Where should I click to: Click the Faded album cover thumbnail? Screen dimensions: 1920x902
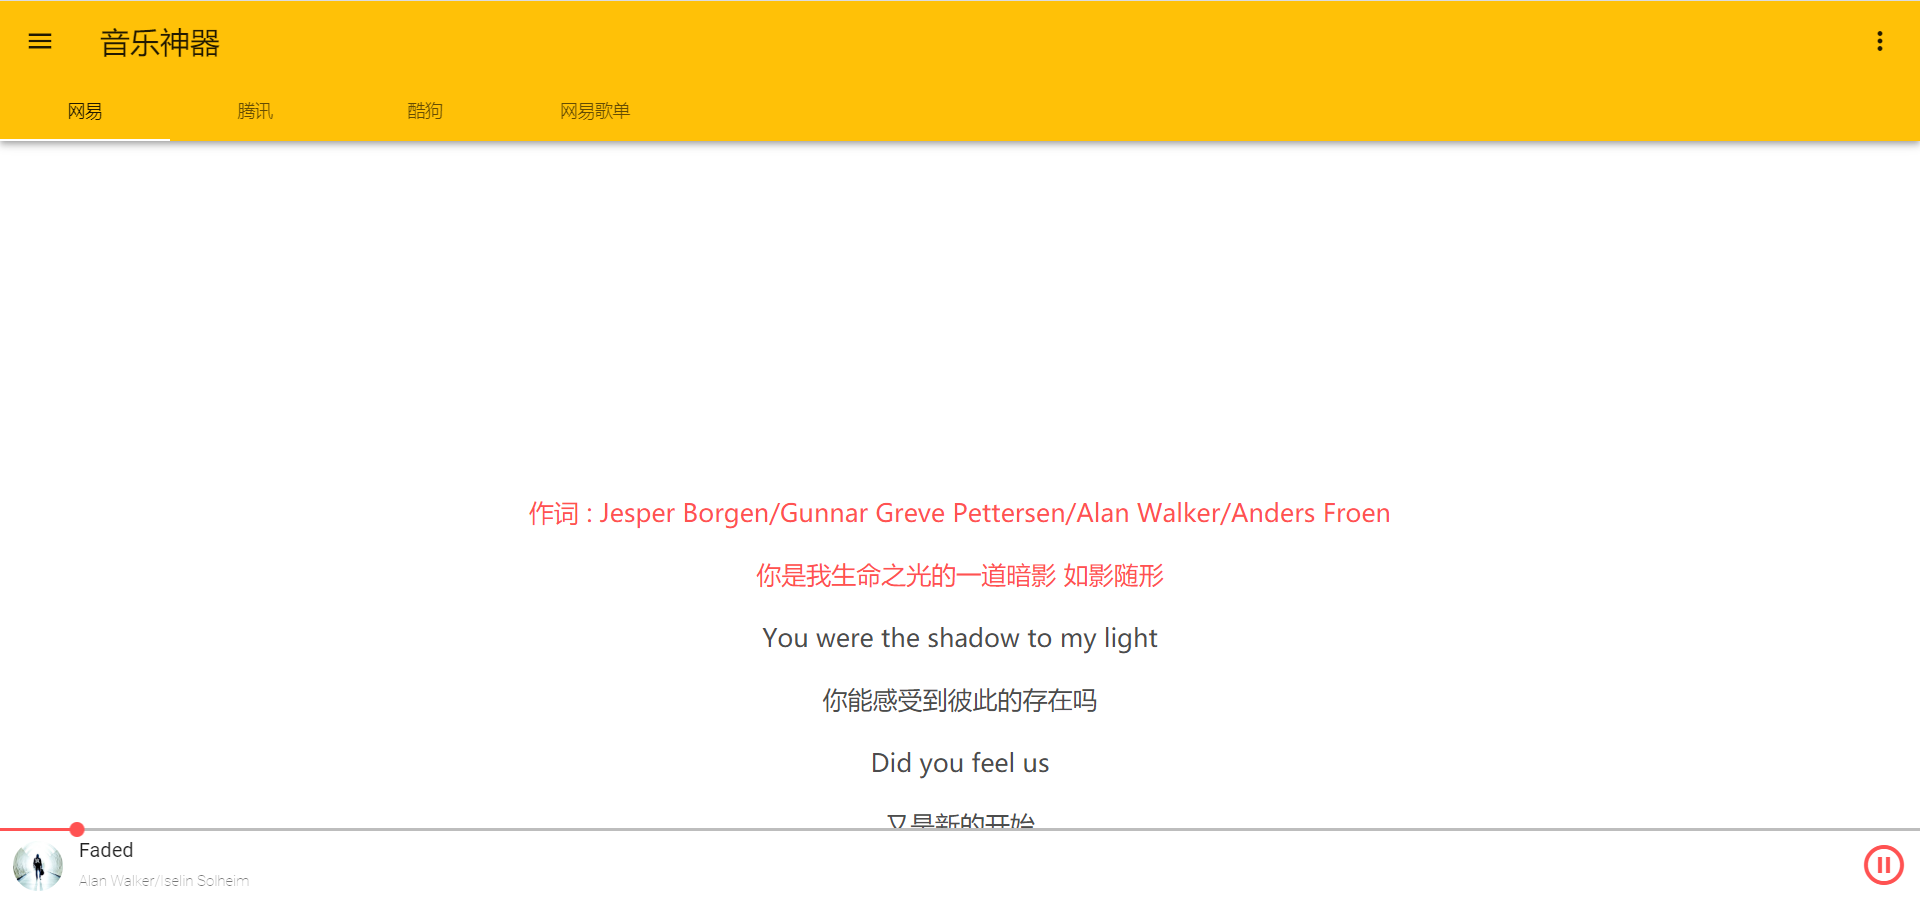(x=38, y=865)
